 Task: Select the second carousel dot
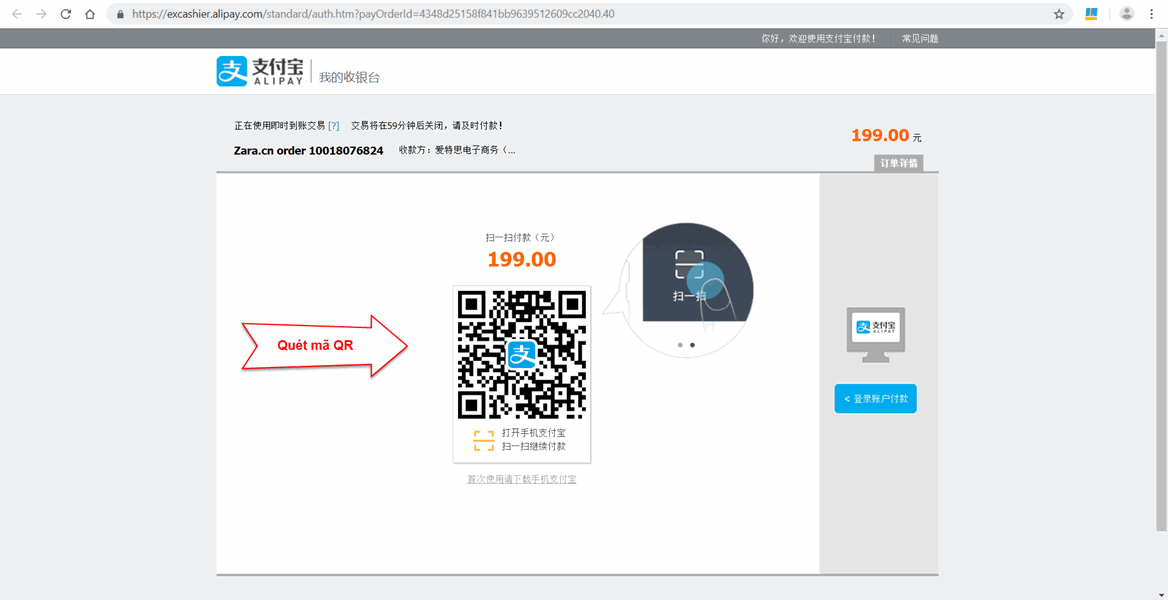[x=692, y=345]
